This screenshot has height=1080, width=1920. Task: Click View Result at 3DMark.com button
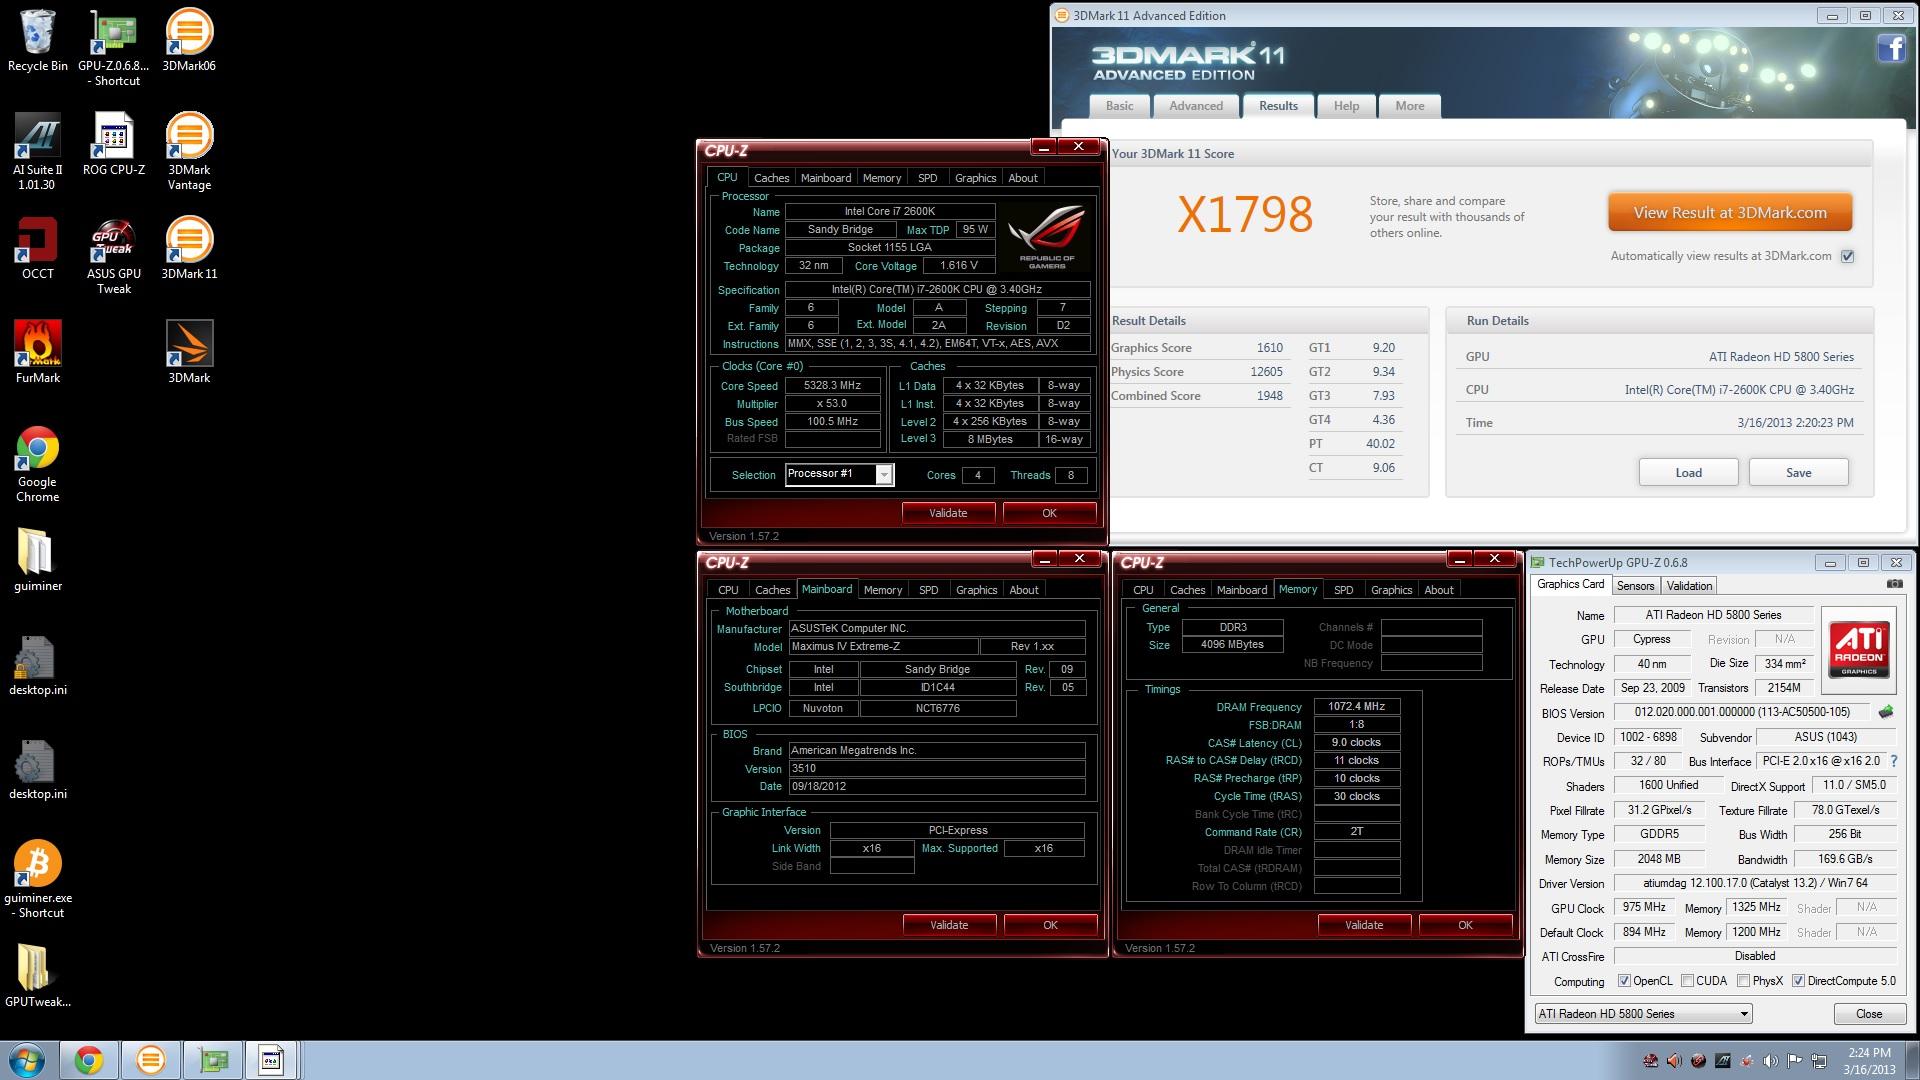(1730, 213)
